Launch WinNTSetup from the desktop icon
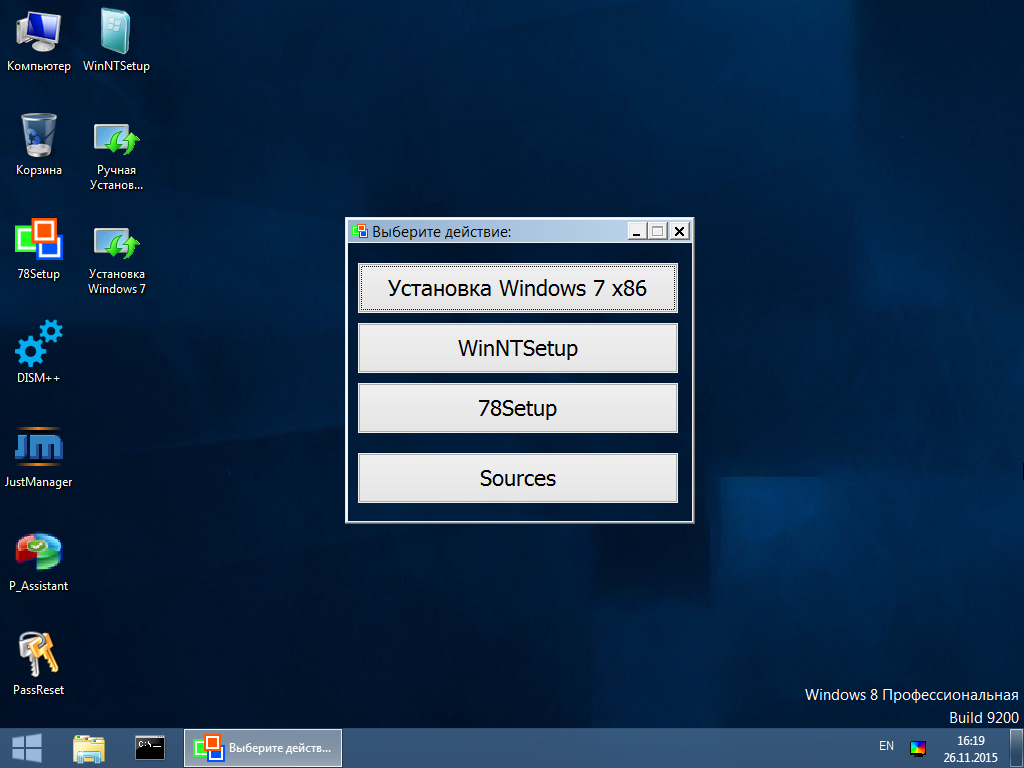This screenshot has height=768, width=1024. tap(116, 39)
